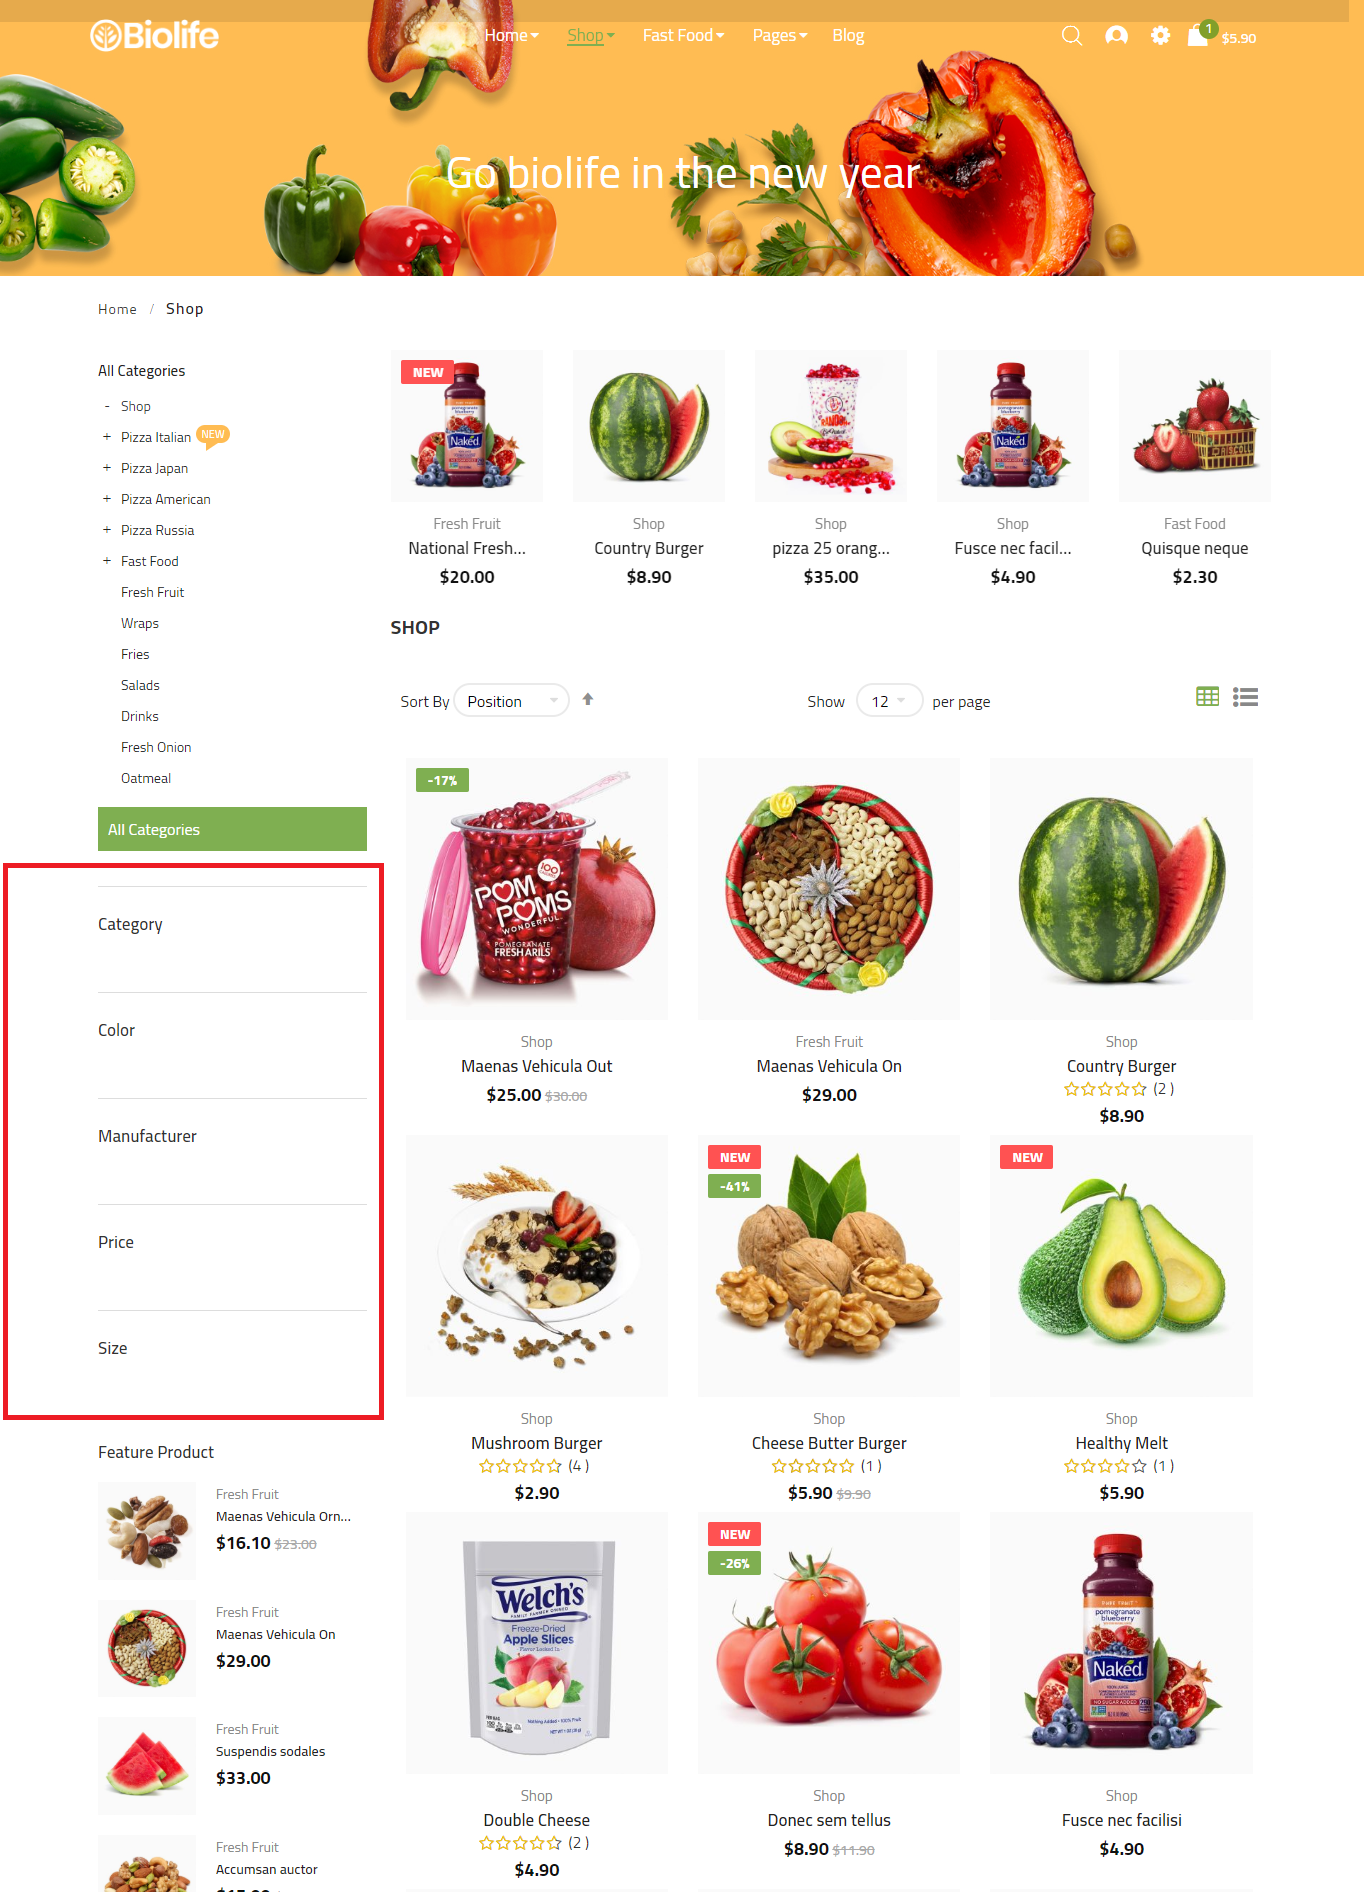Open Fresh Onion category link
This screenshot has height=1892, width=1364.
coord(156,747)
